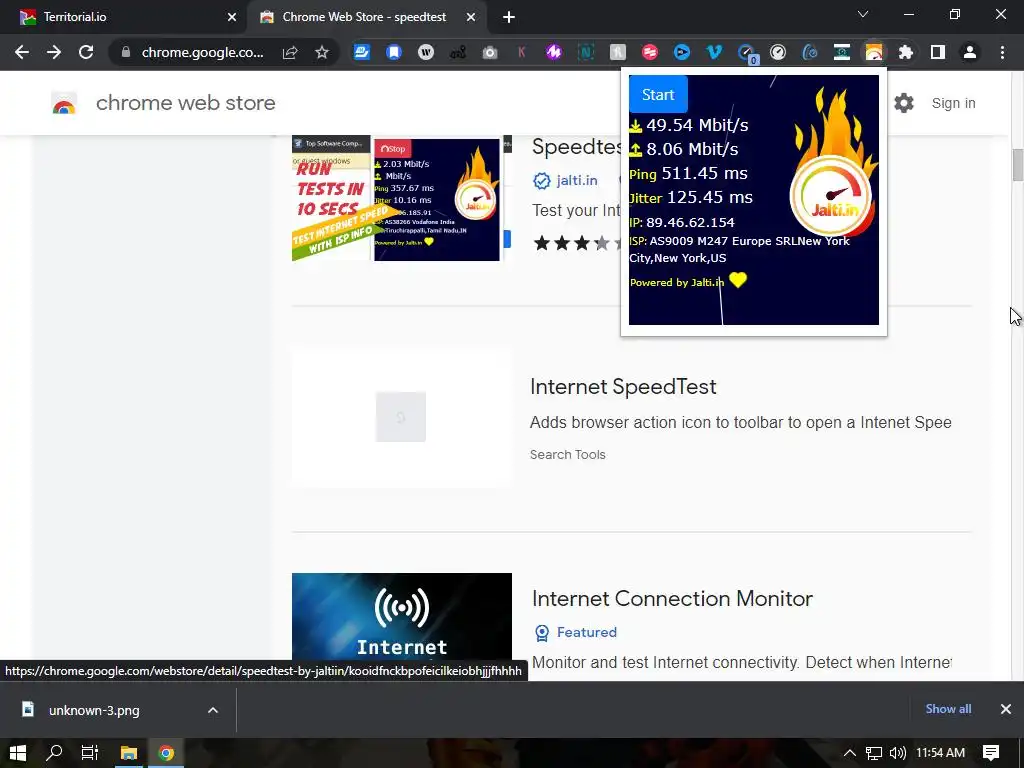Click the Search Tools category label

568,455
